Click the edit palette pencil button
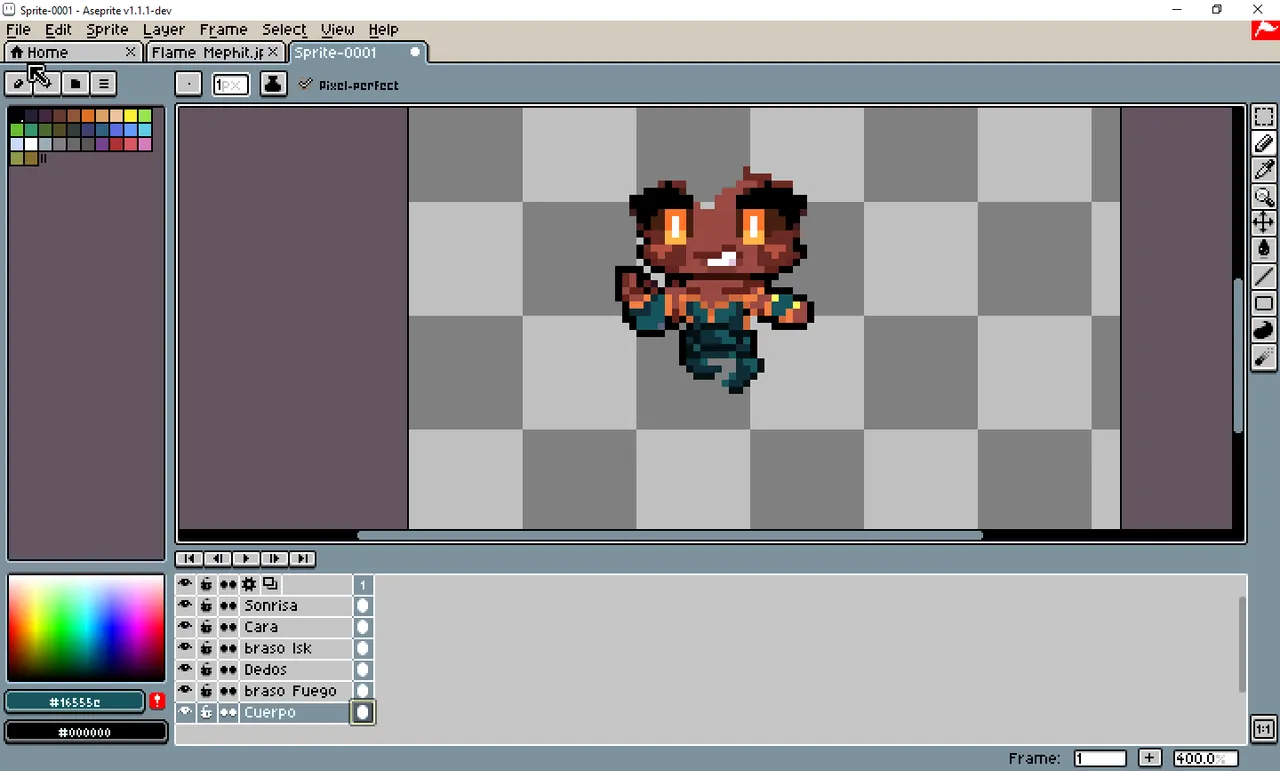 tap(18, 83)
